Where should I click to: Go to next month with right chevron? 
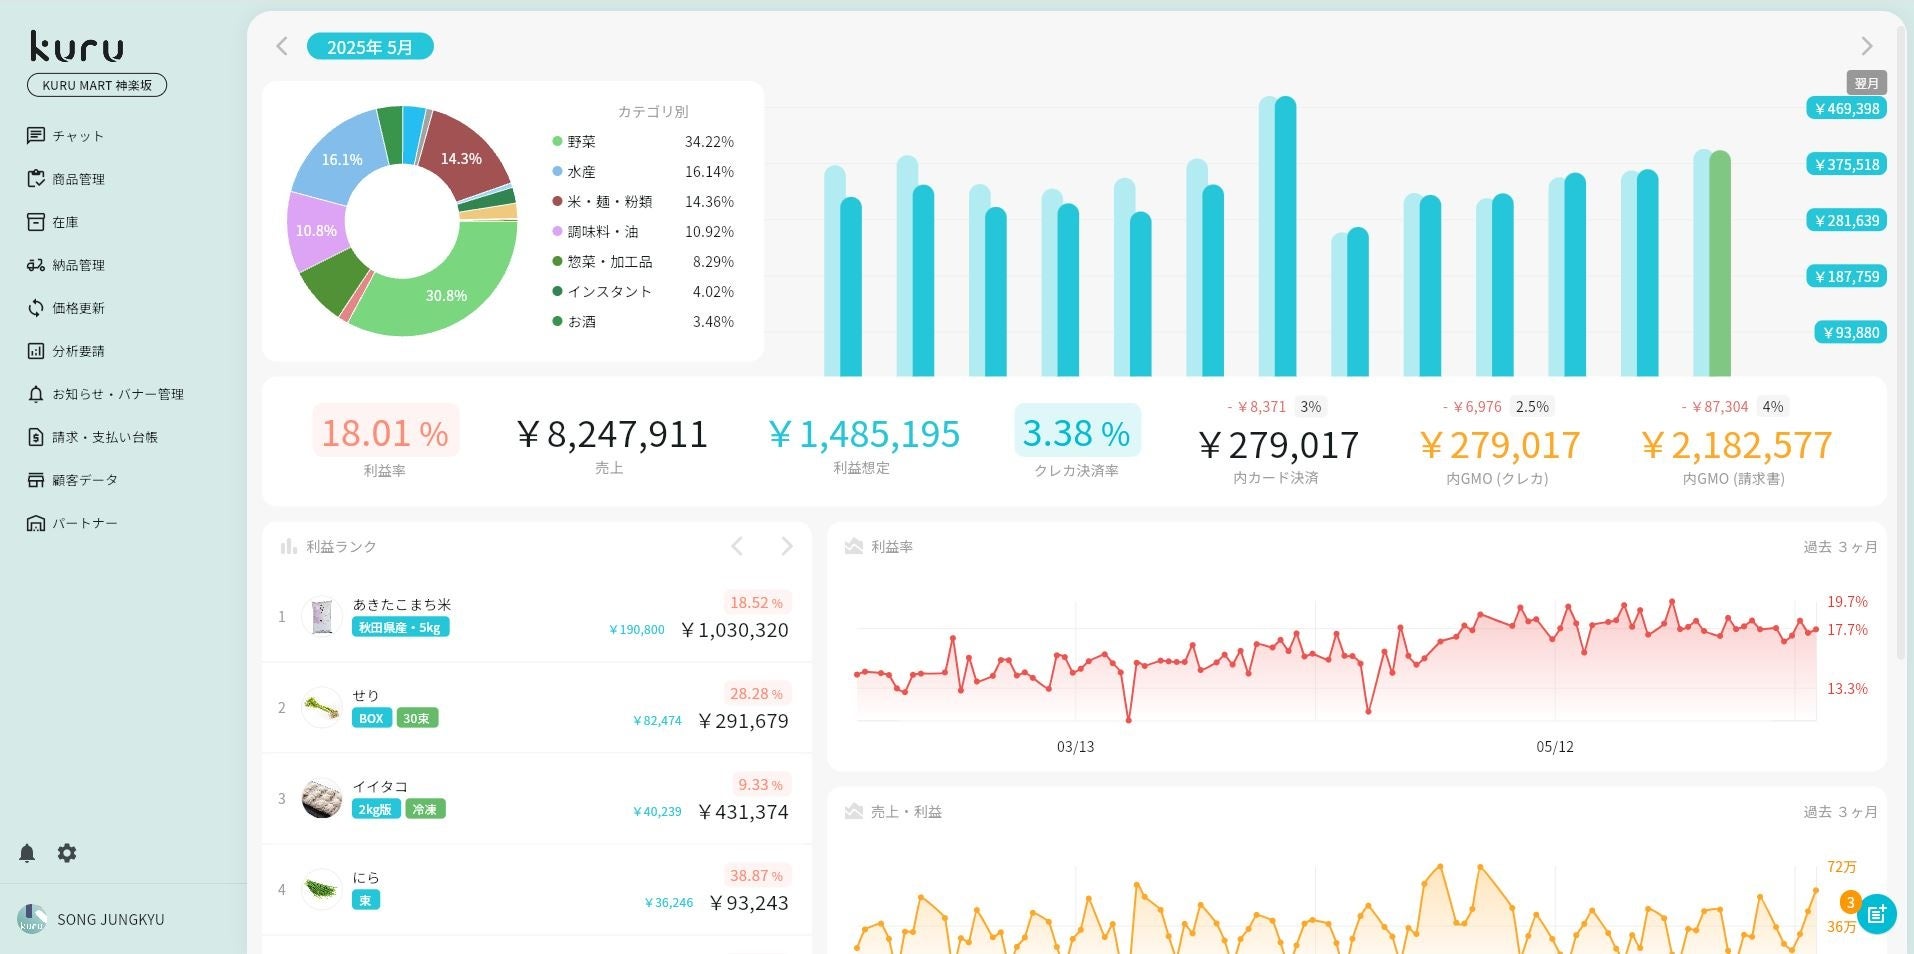click(x=1866, y=46)
